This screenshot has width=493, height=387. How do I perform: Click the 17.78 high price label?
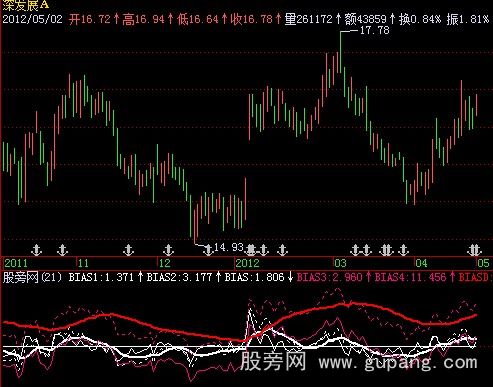click(375, 30)
